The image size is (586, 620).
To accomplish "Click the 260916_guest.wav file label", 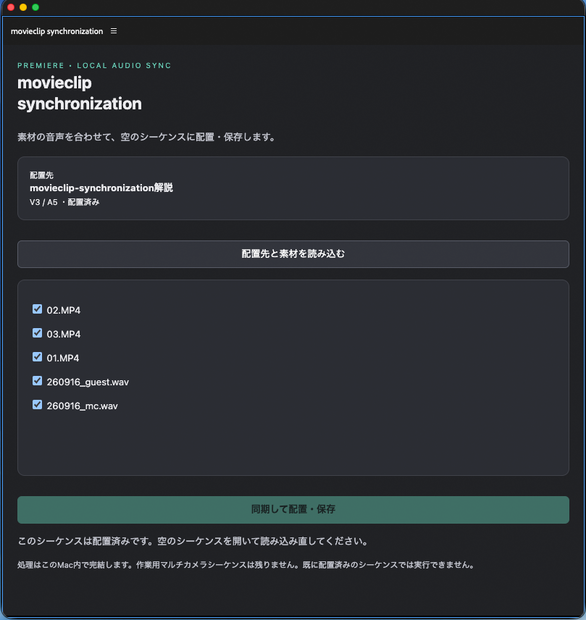I will [x=88, y=382].
